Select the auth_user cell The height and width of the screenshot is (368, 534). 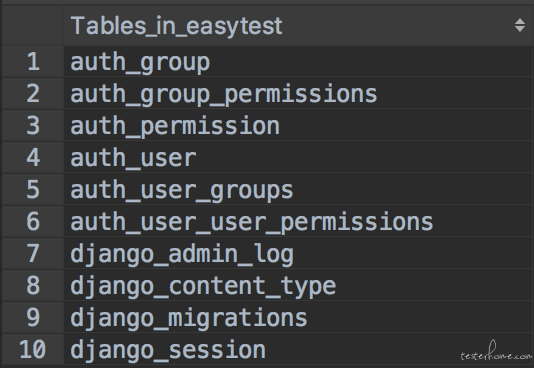point(297,158)
